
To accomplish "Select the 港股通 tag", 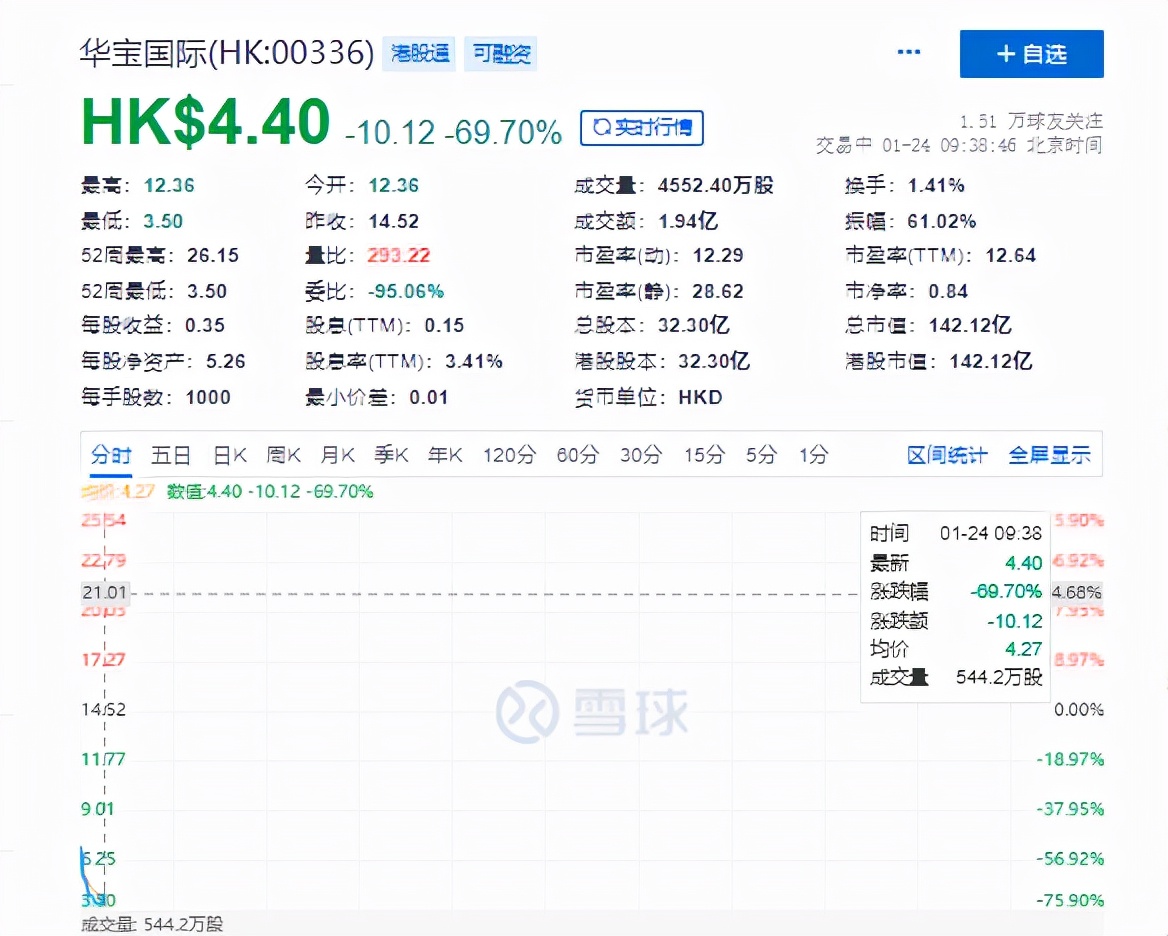I will 419,54.
